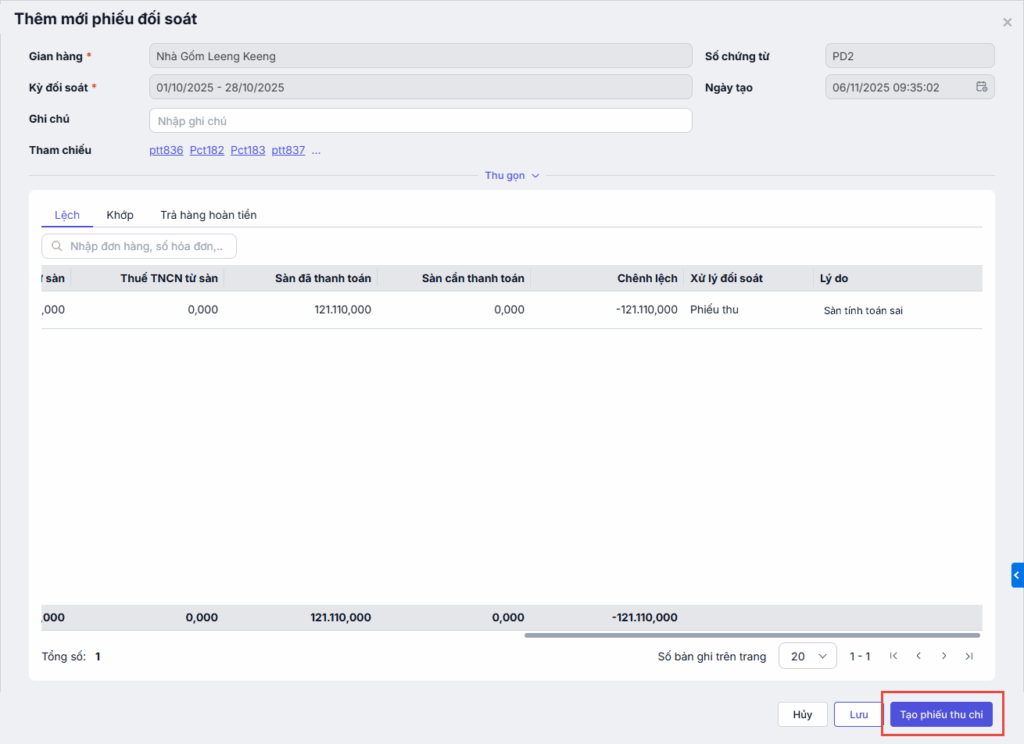
Task: Click Tạo phiếu thu chi button
Action: [940, 714]
